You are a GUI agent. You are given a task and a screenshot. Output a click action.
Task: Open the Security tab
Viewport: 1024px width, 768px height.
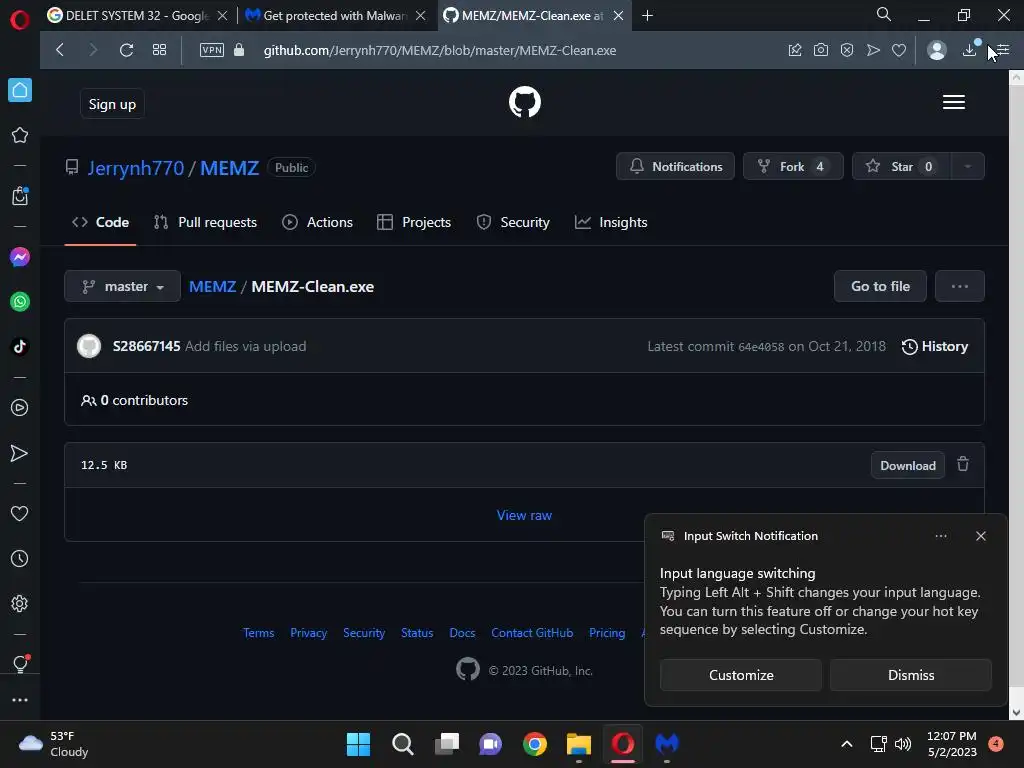513,222
